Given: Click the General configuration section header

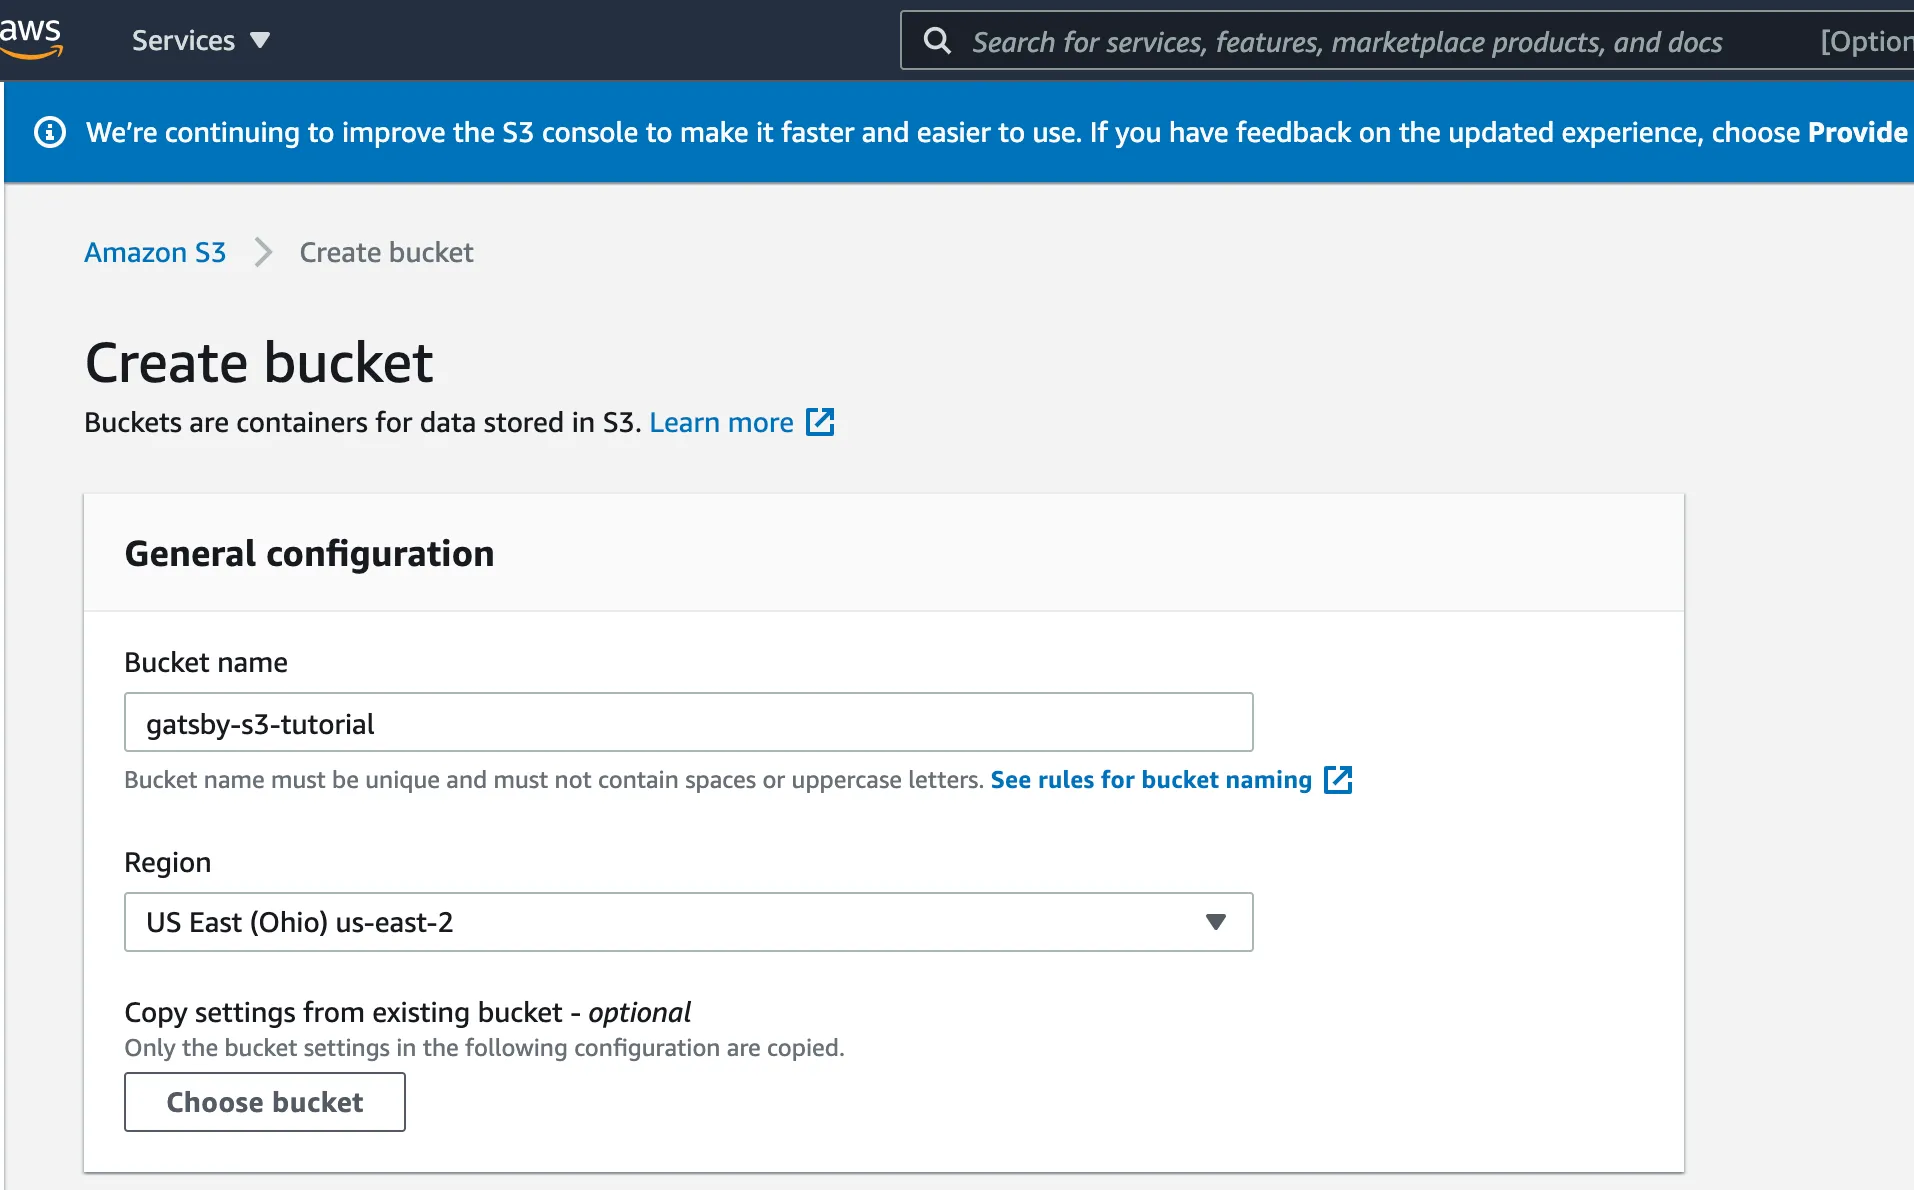Looking at the screenshot, I should click(x=309, y=553).
